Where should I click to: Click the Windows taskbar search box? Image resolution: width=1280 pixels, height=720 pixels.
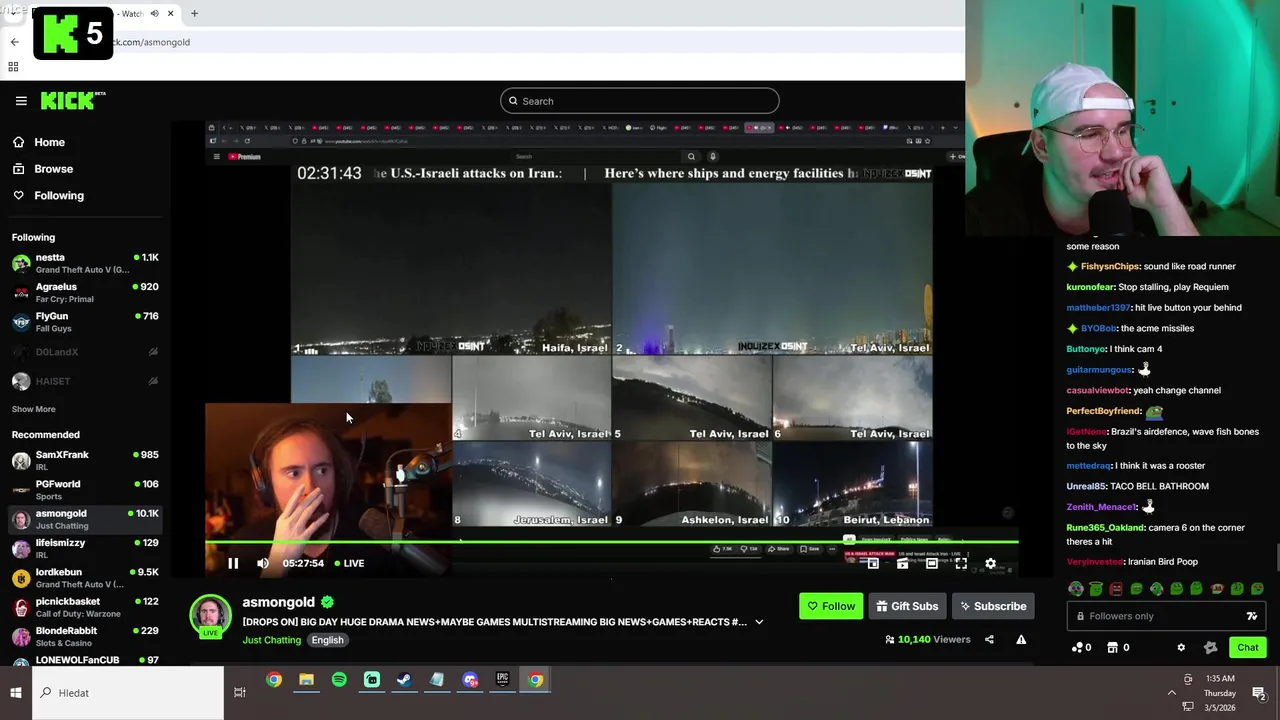tap(128, 693)
